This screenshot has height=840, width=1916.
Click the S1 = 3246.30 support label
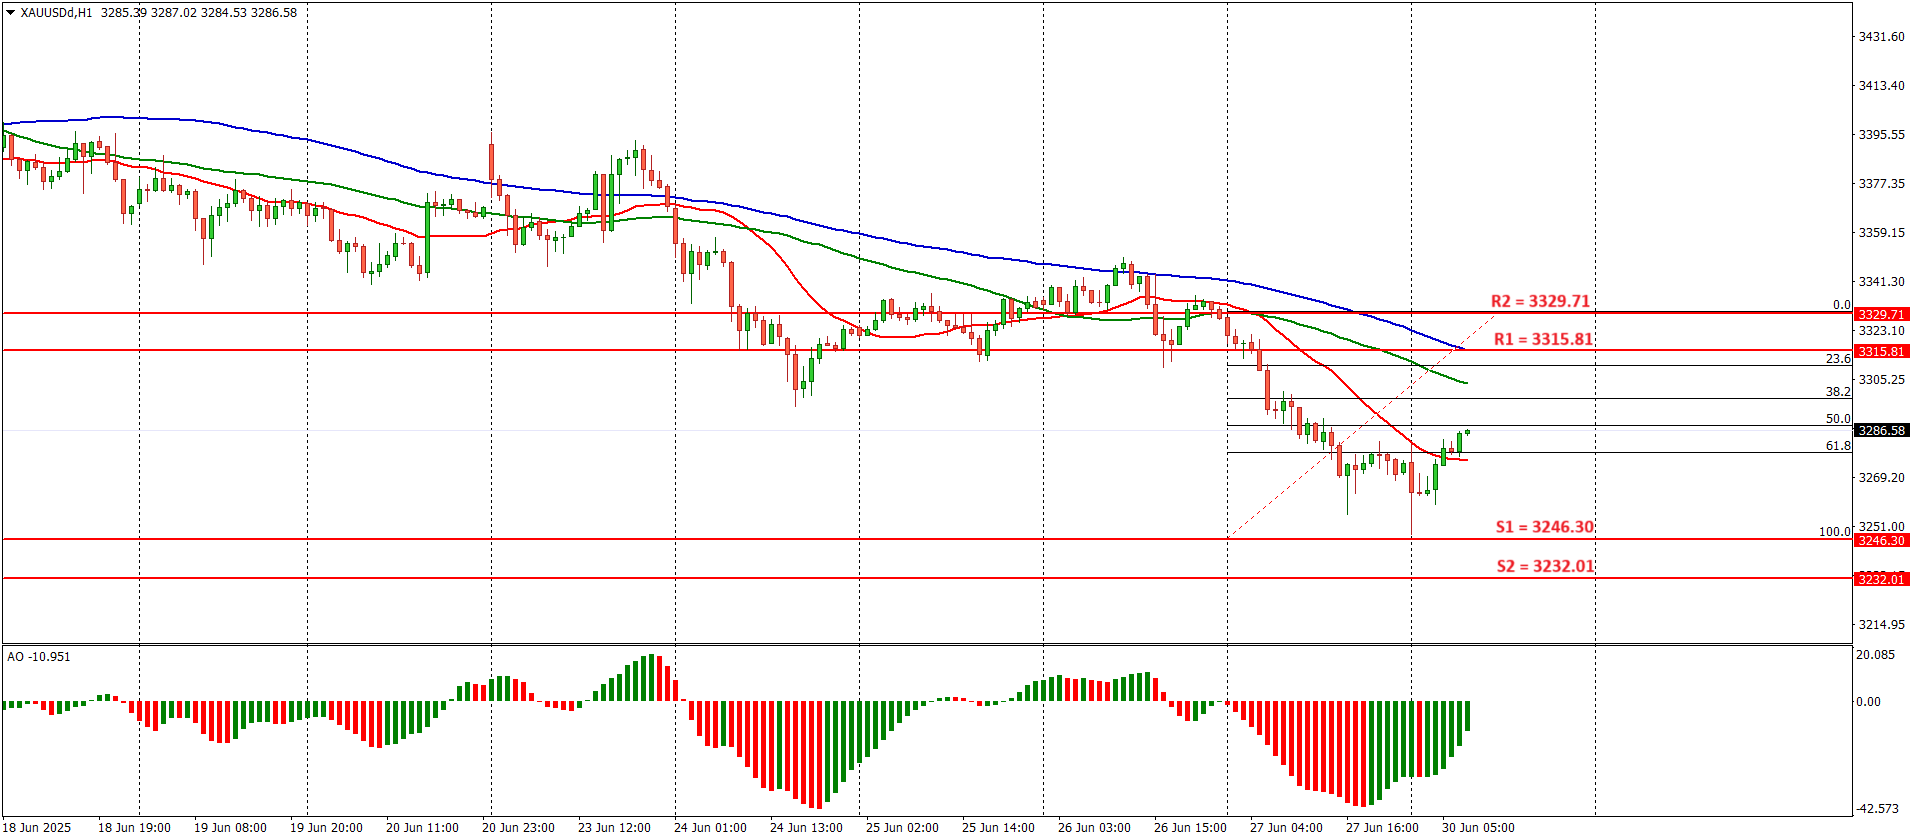(x=1544, y=527)
